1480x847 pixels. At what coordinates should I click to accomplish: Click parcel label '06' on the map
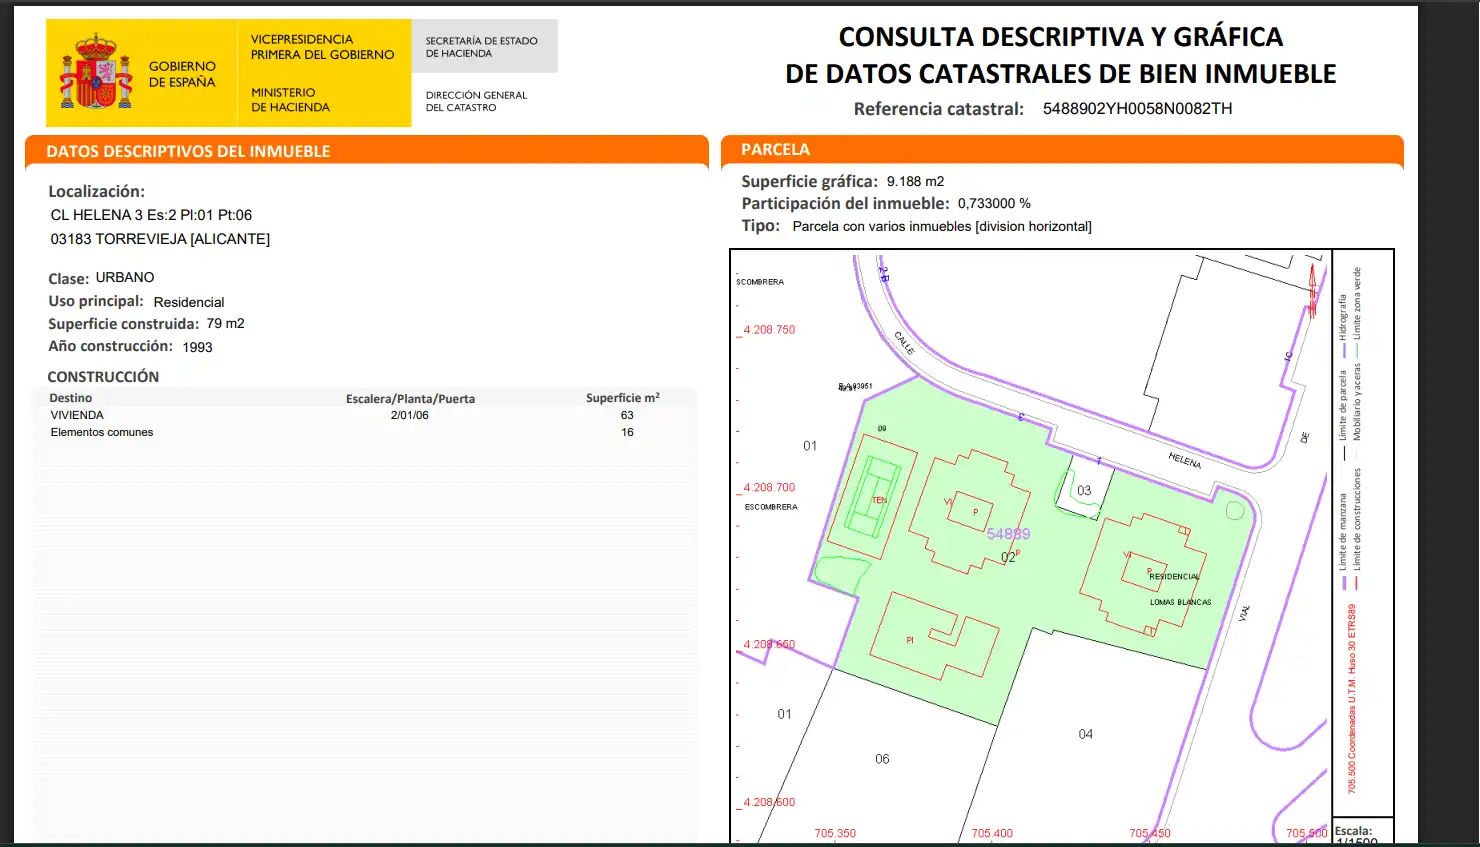[882, 759]
